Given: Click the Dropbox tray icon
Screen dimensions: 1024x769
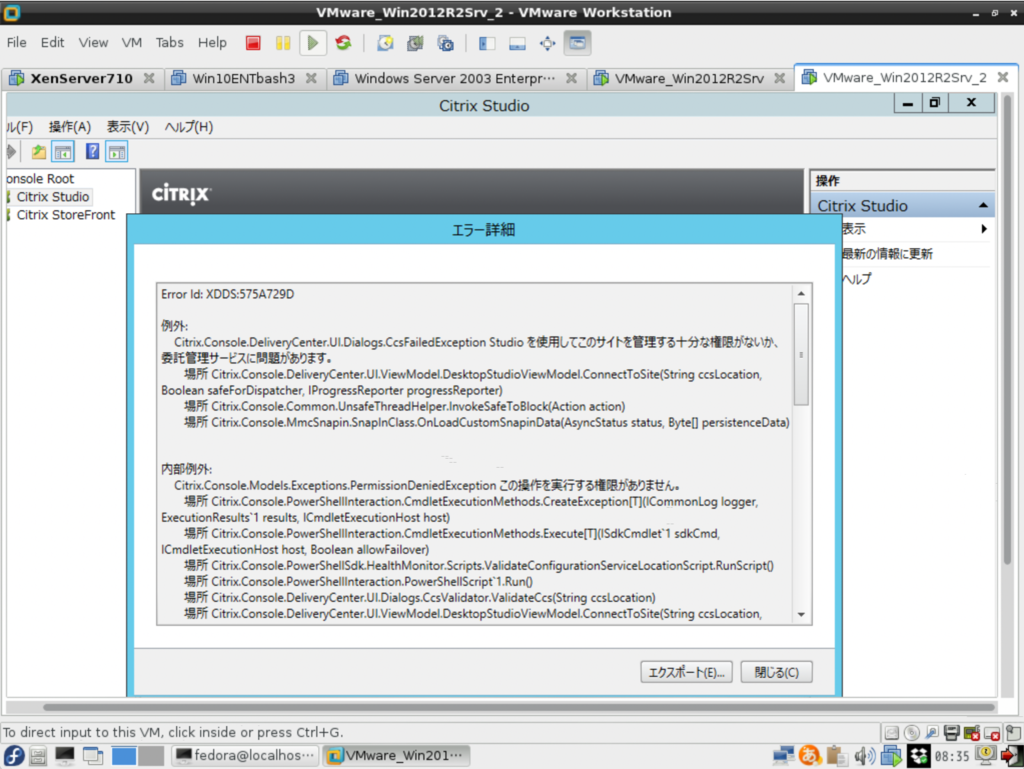Looking at the screenshot, I should 918,756.
